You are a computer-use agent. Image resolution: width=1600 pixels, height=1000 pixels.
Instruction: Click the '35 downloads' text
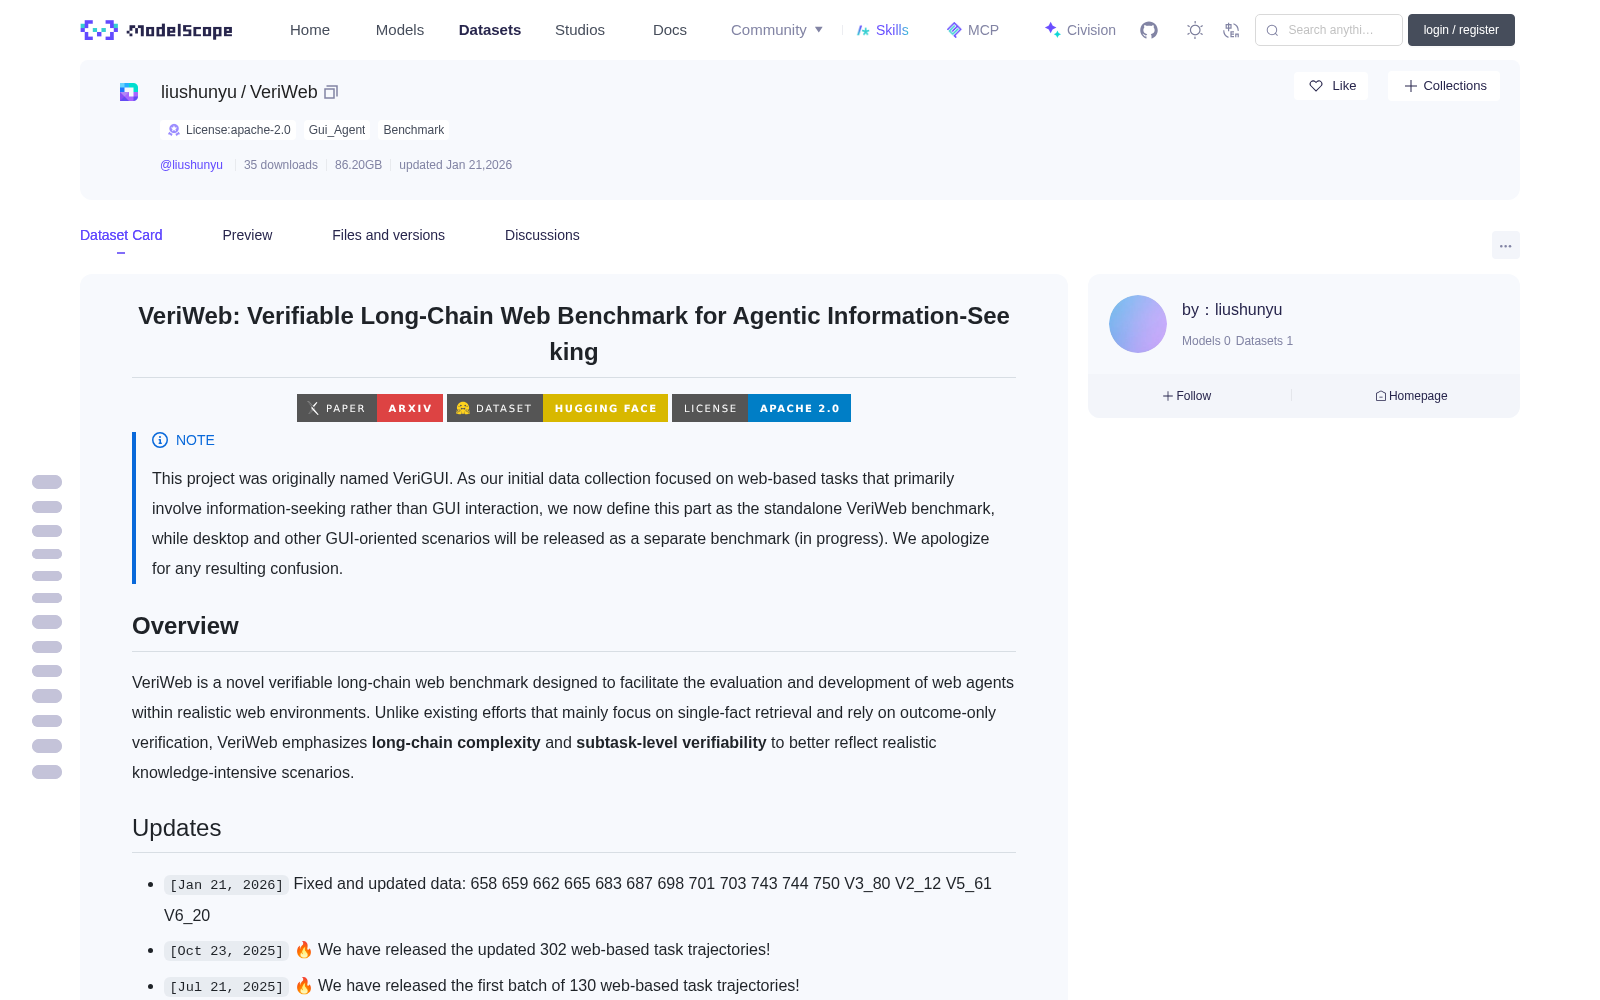coord(281,165)
